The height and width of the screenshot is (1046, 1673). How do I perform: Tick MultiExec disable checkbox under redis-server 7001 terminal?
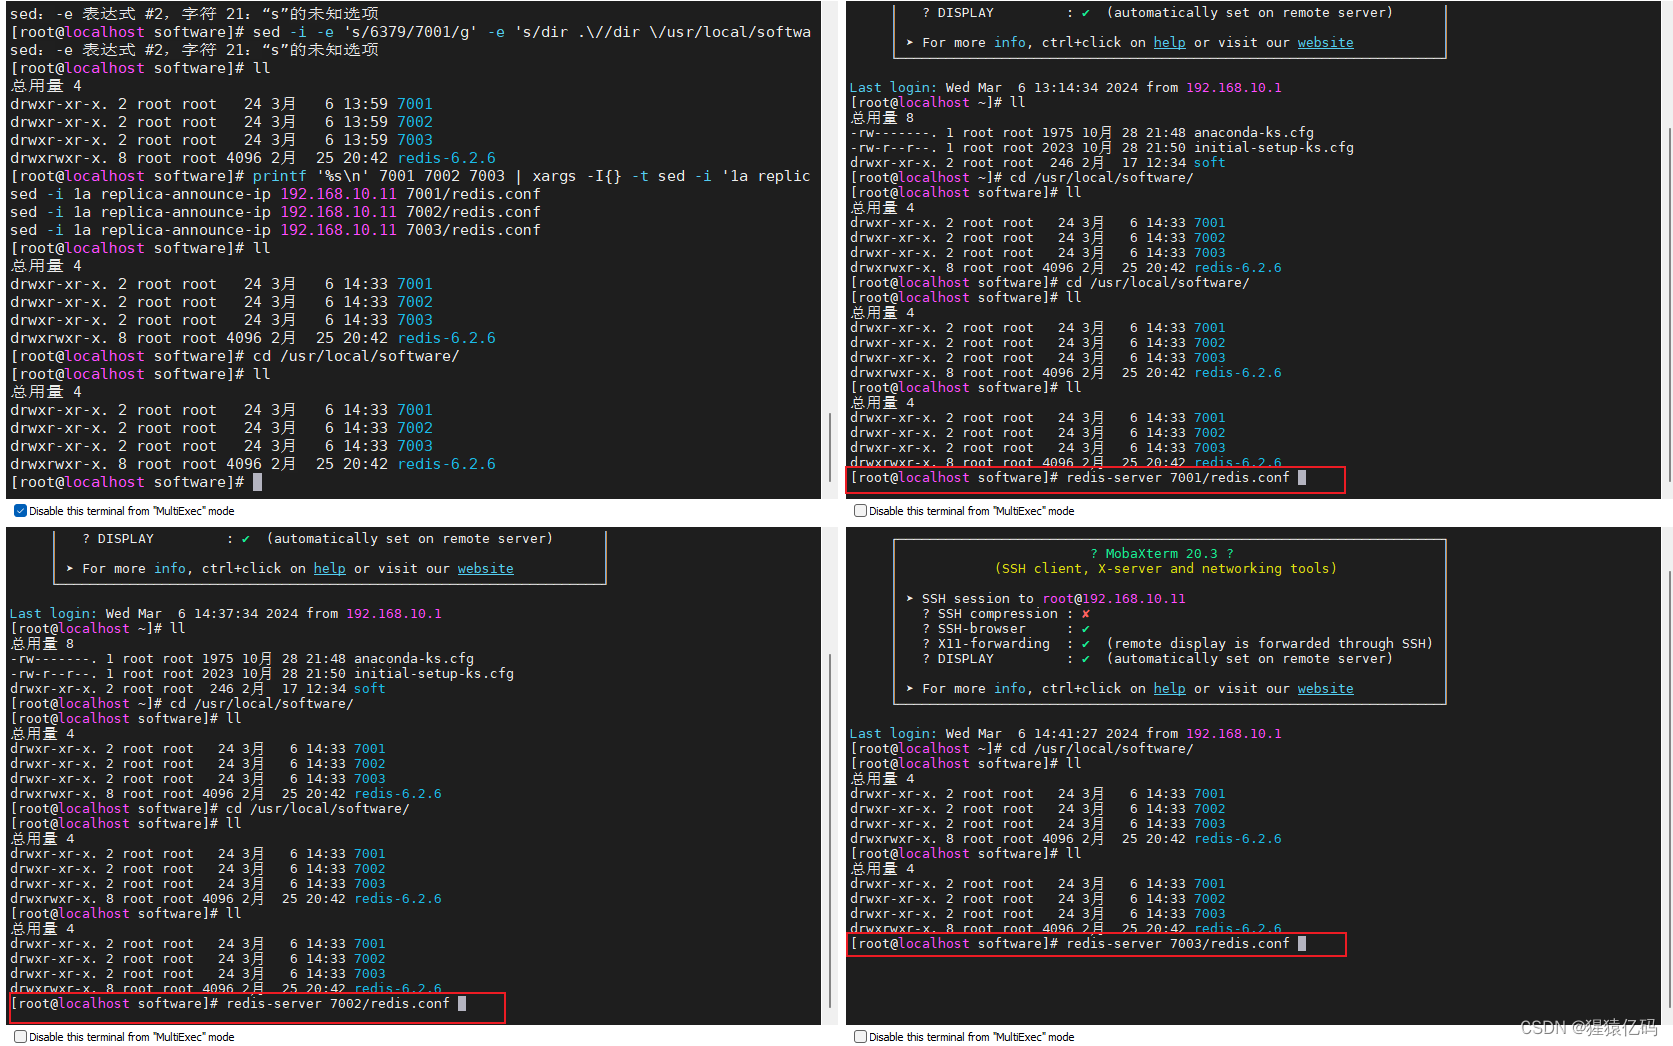[x=860, y=511]
